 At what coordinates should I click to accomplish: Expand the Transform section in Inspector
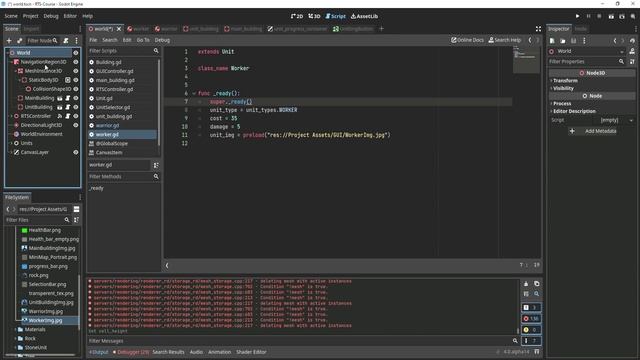[564, 81]
